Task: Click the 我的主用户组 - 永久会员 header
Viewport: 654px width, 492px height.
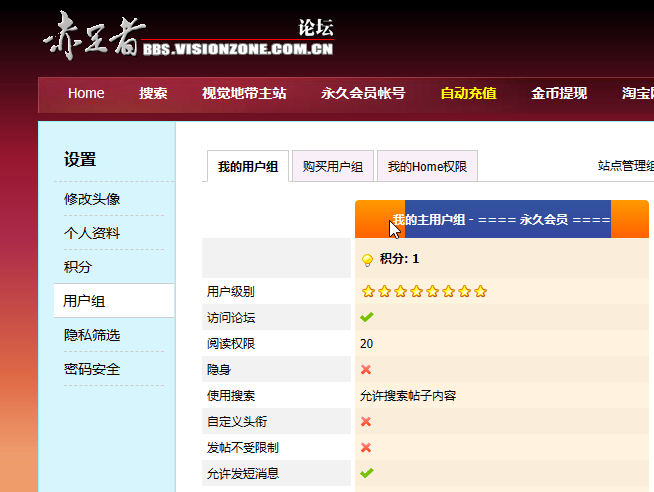Action: [x=502, y=219]
